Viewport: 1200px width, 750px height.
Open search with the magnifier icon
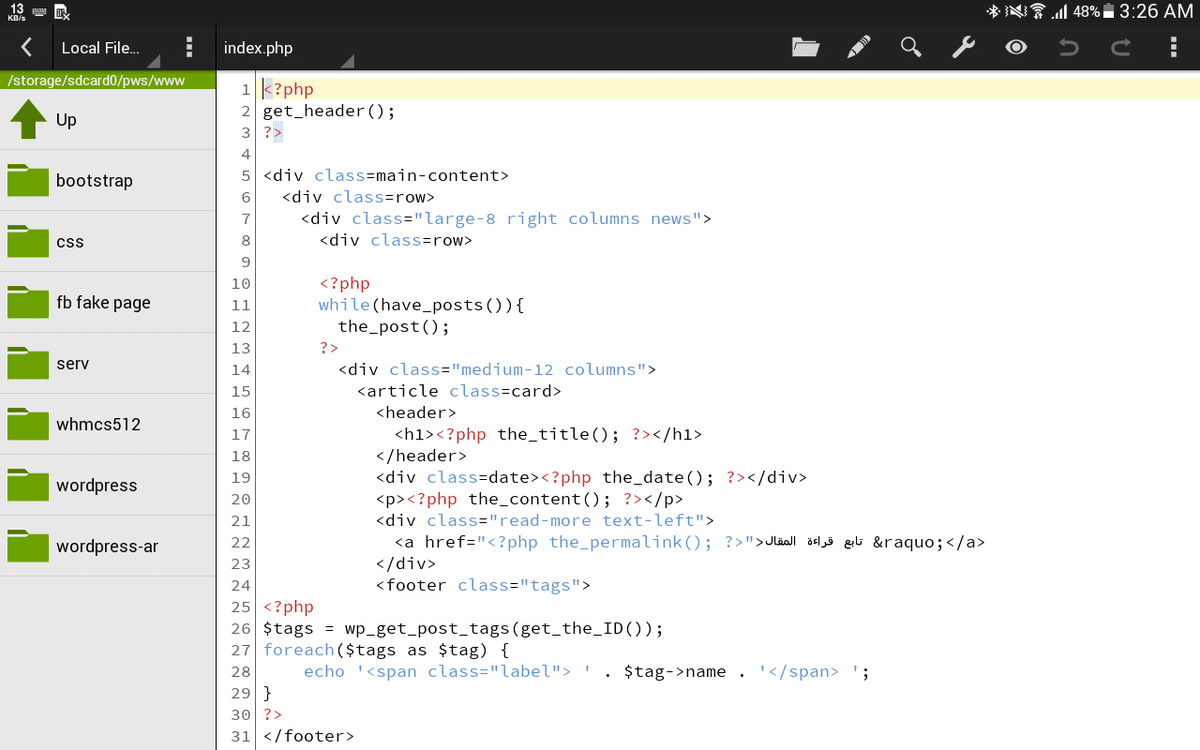pos(910,47)
